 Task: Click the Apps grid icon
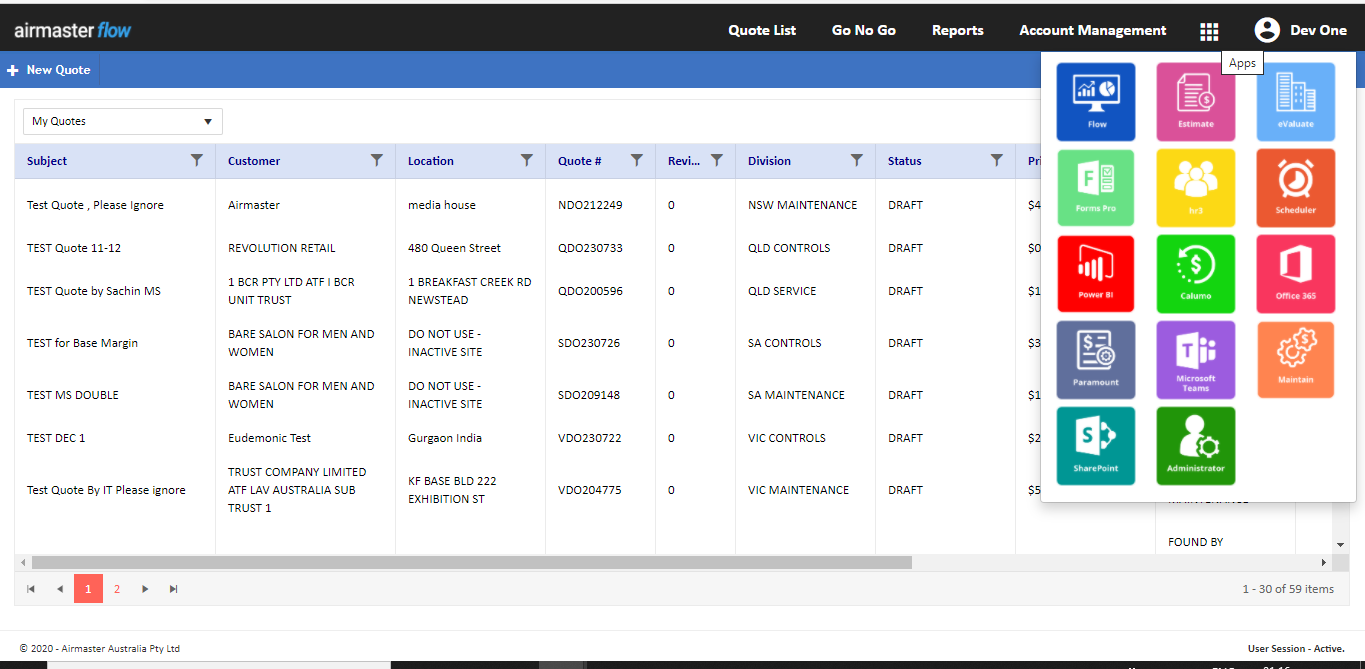(x=1209, y=31)
